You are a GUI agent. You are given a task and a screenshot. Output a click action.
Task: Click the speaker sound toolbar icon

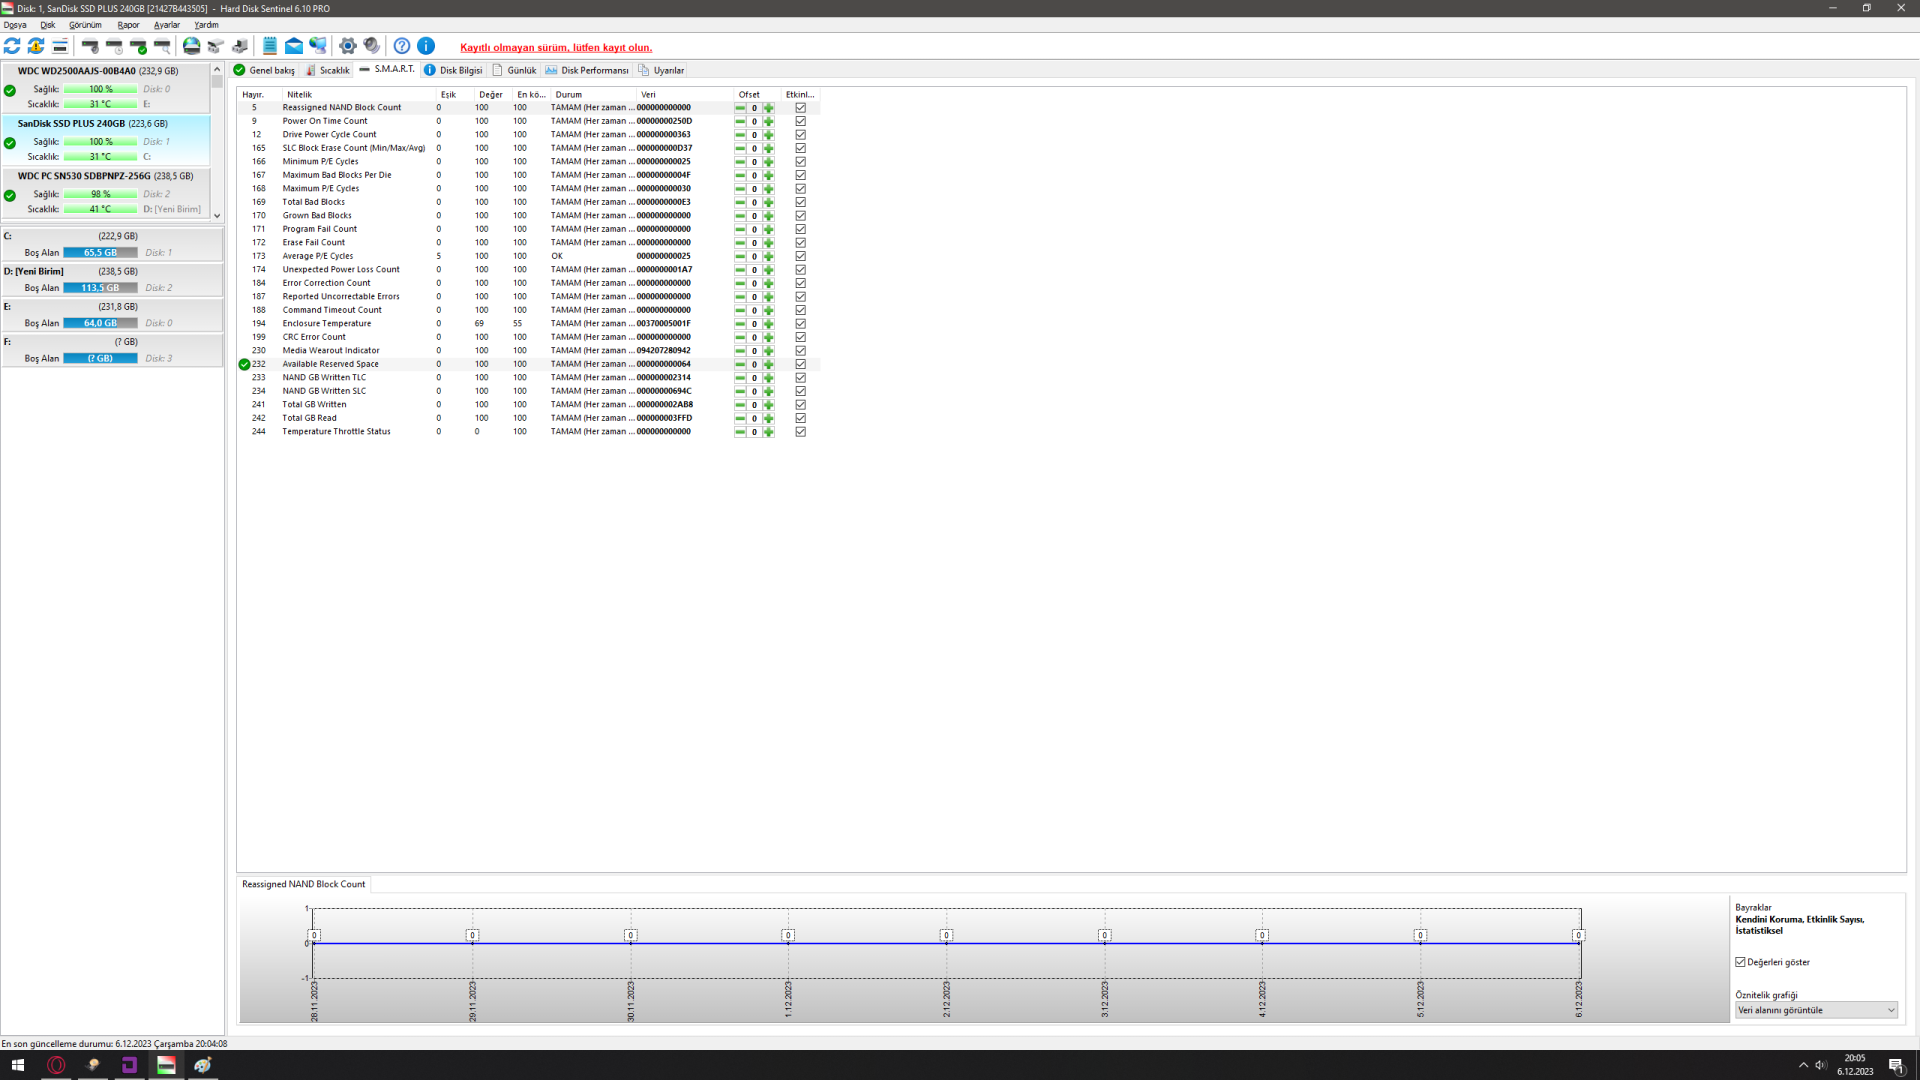click(372, 46)
